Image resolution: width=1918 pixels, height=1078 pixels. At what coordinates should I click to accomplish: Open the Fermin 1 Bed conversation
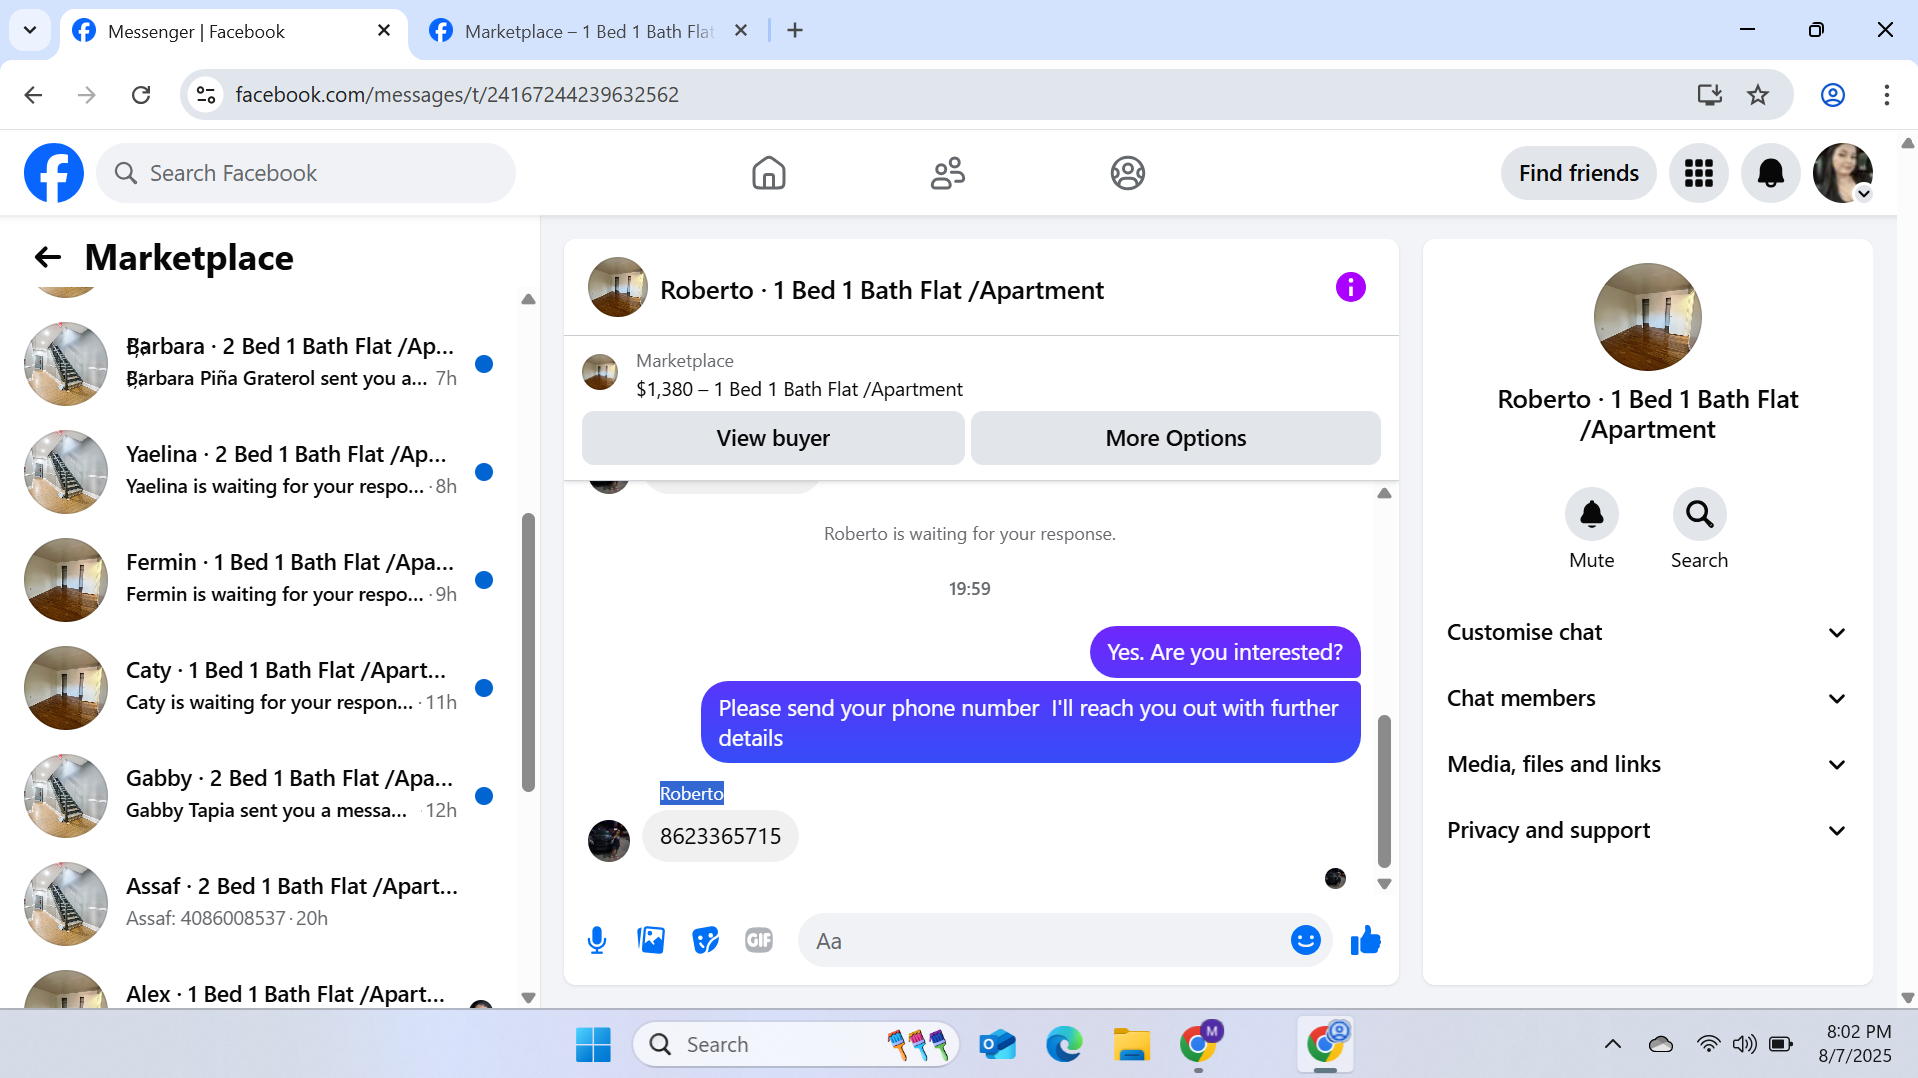coord(262,579)
